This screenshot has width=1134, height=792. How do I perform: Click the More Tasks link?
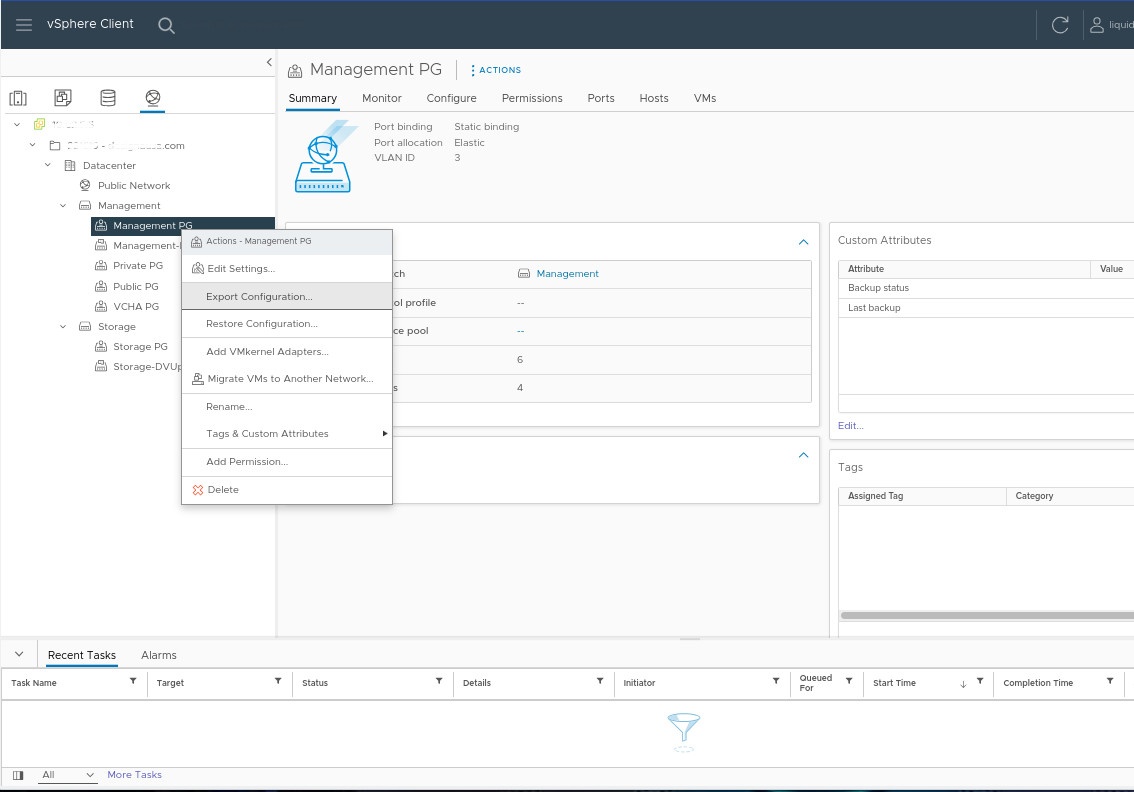coord(134,775)
